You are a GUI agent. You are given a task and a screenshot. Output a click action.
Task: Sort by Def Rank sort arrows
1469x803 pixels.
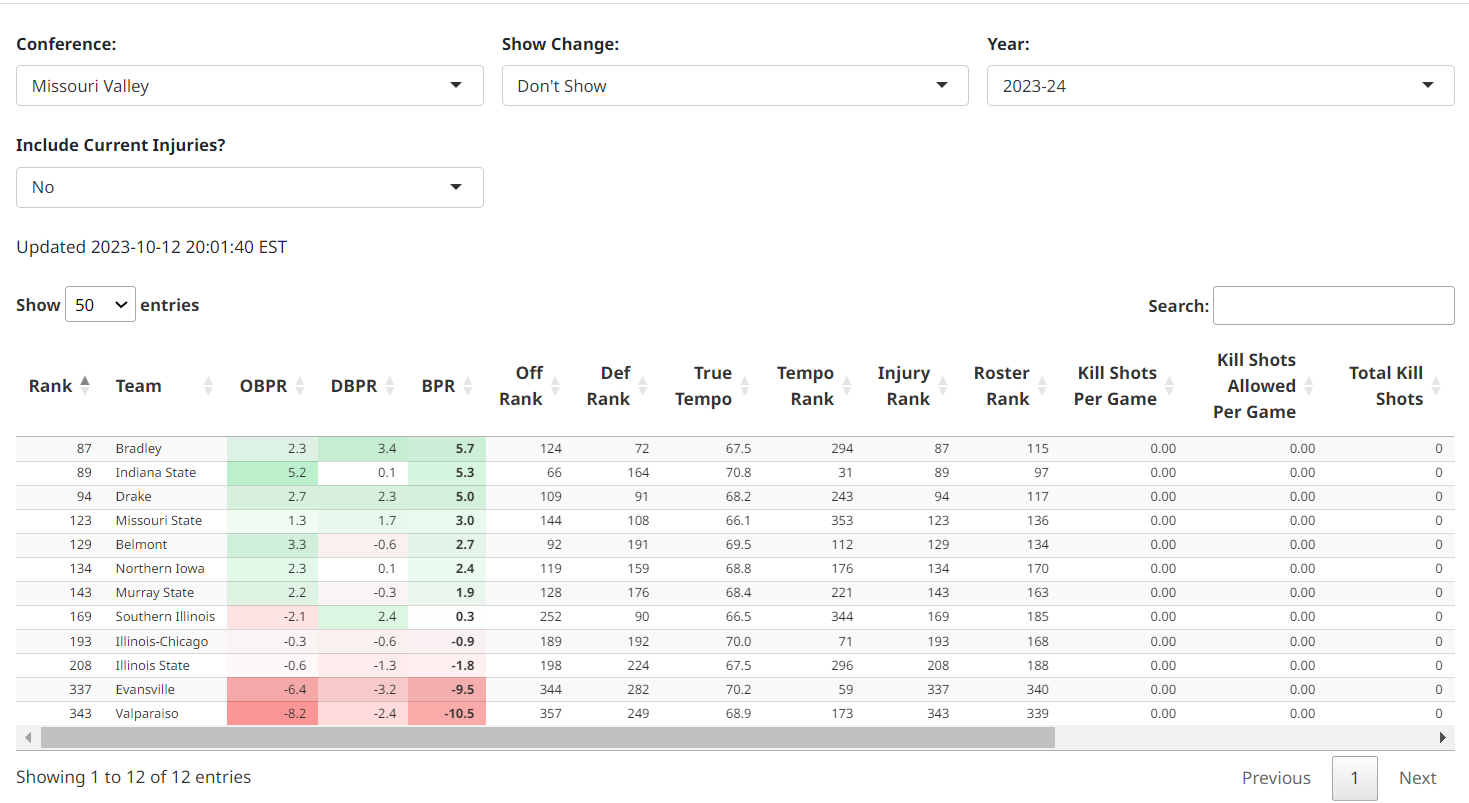(642, 386)
